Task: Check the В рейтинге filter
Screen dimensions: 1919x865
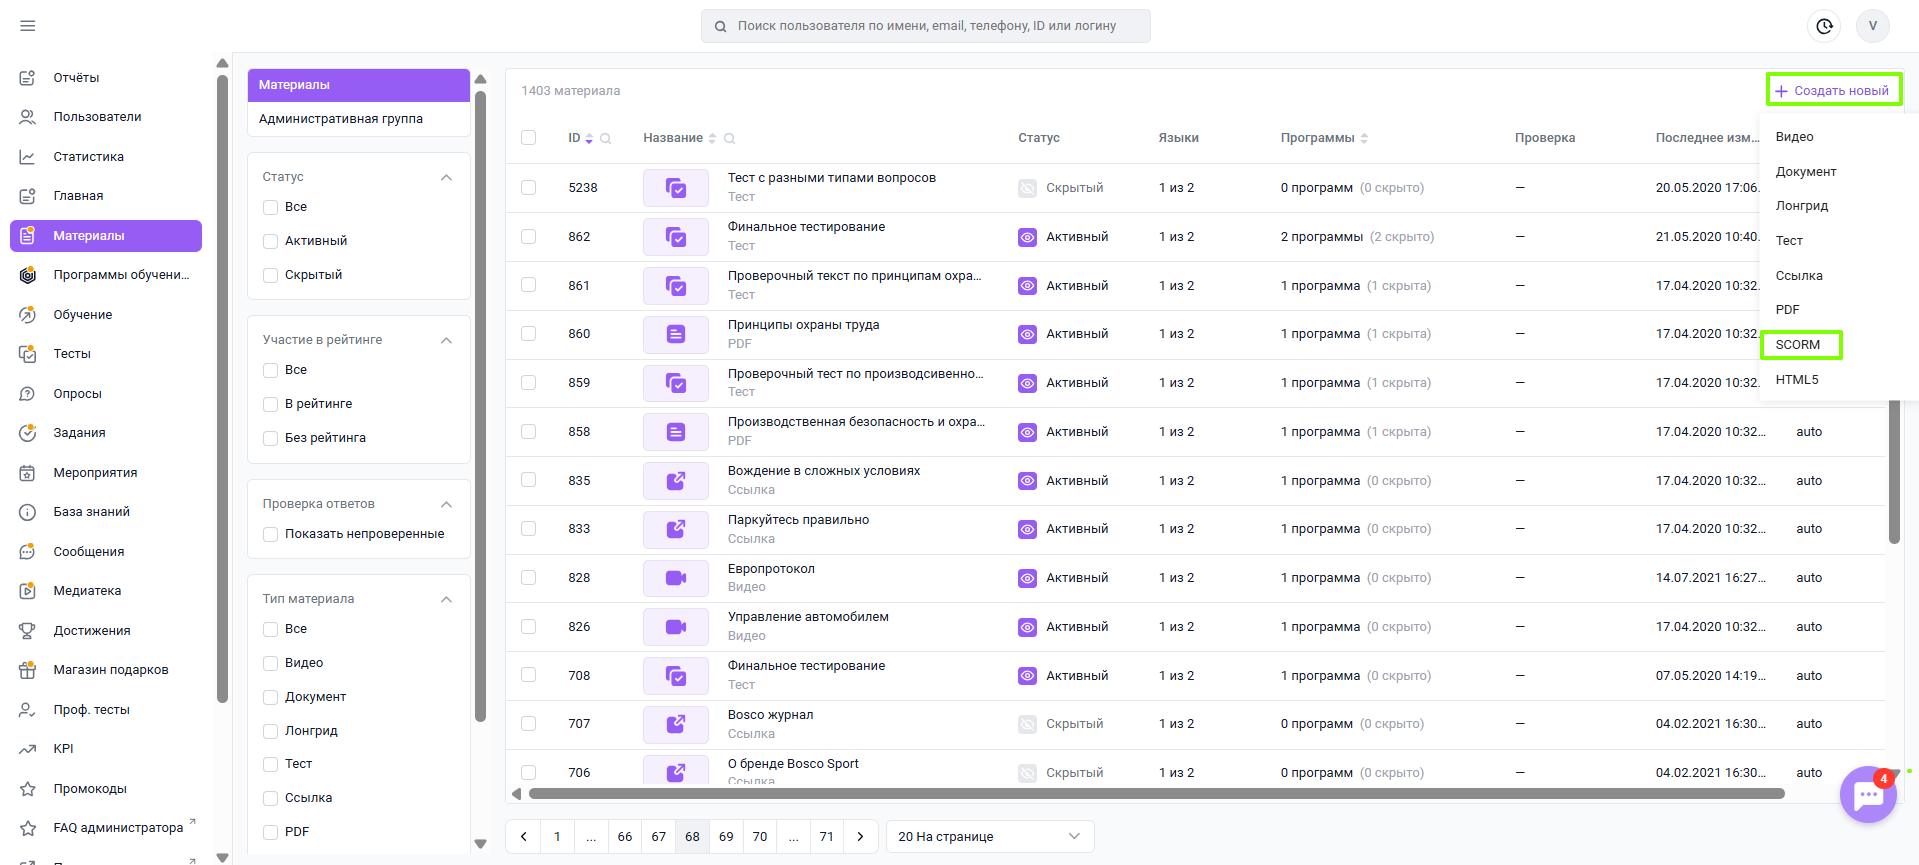Action: (x=270, y=404)
